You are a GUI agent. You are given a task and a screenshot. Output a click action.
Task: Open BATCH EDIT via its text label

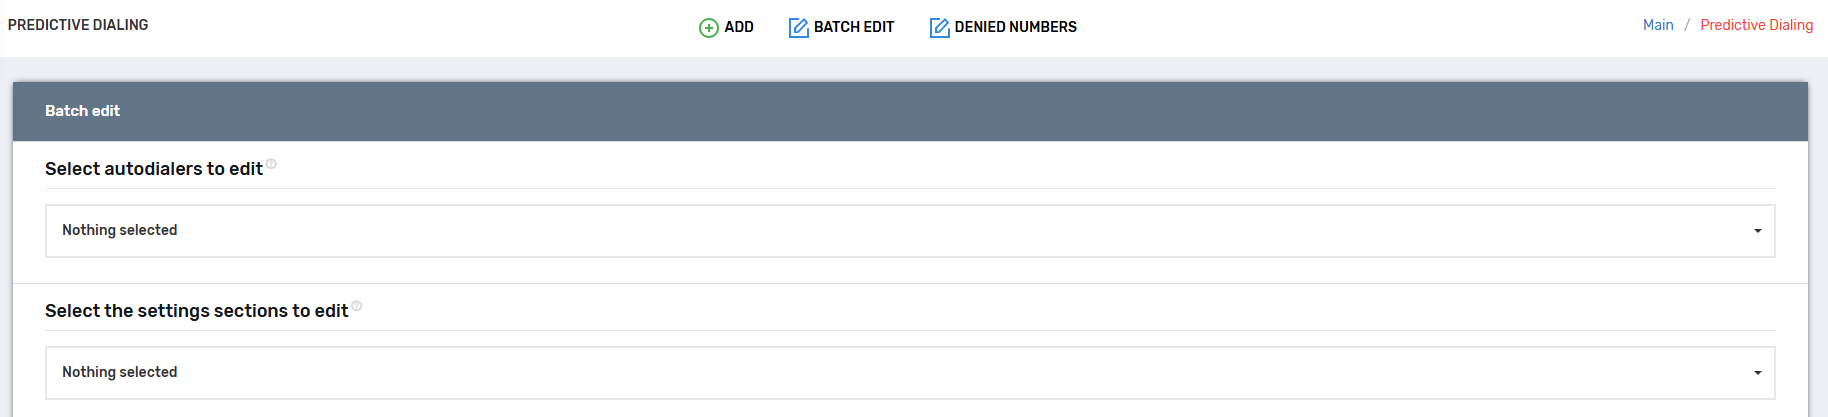click(x=853, y=27)
